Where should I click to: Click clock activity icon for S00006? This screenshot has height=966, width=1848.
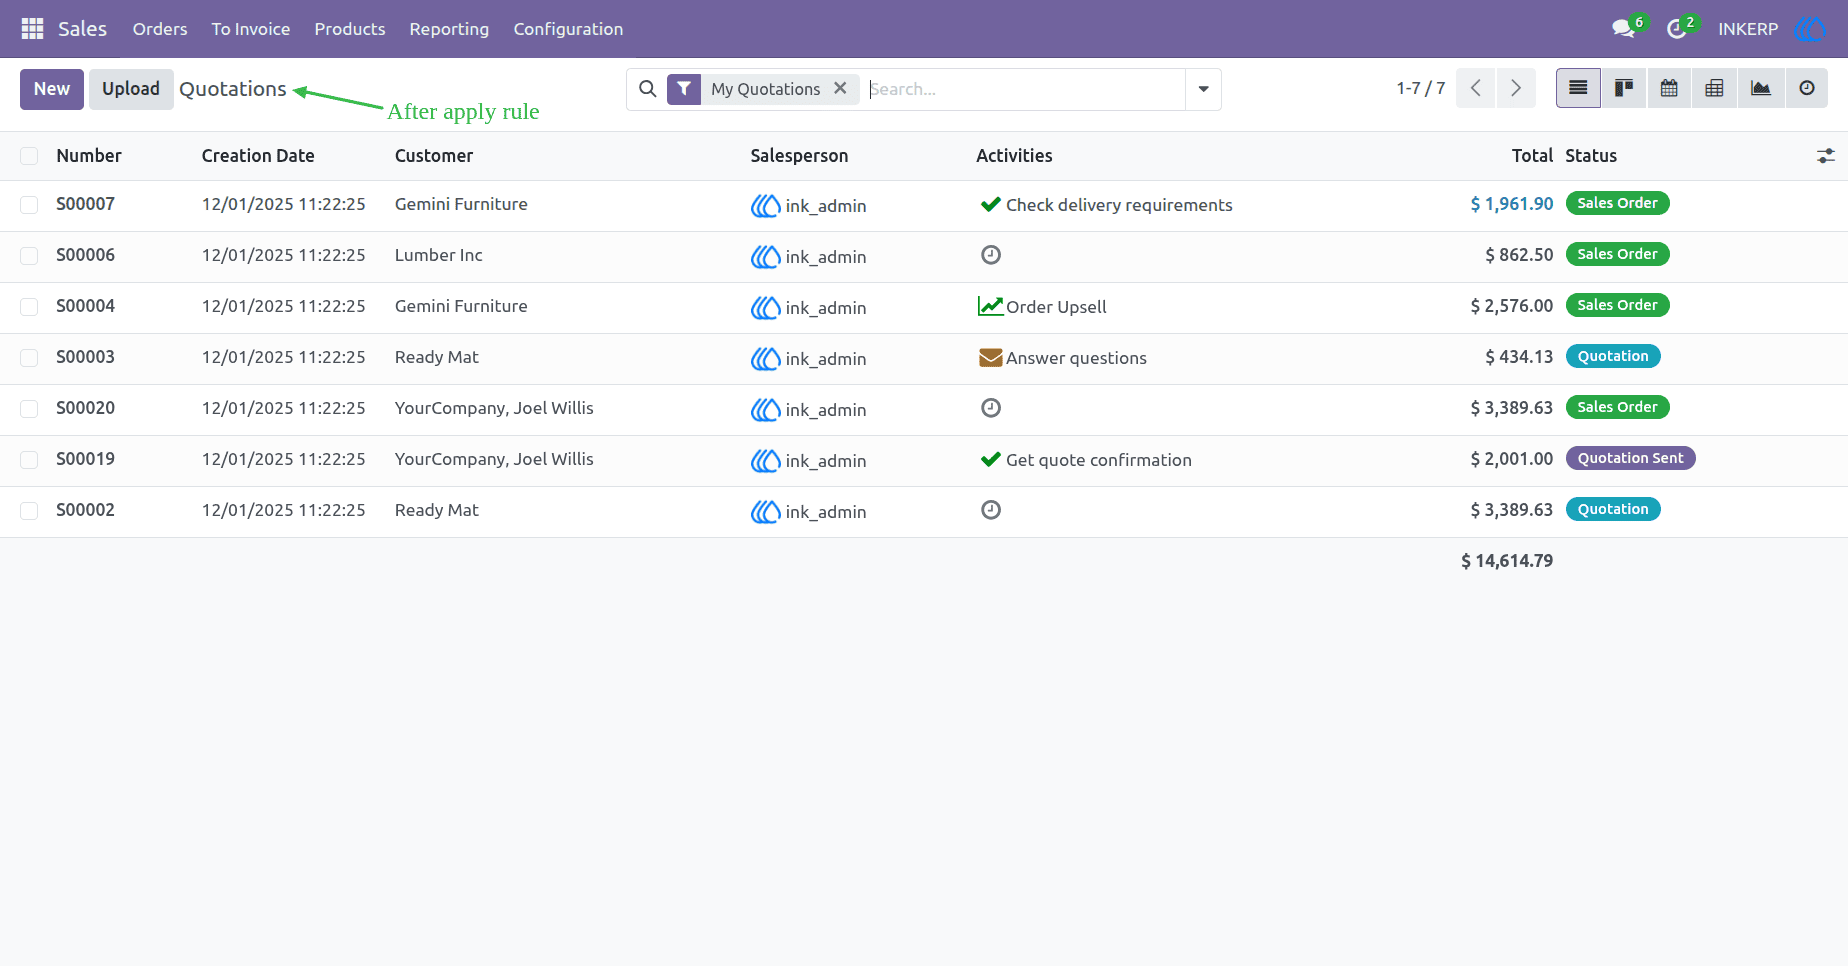[x=991, y=255]
